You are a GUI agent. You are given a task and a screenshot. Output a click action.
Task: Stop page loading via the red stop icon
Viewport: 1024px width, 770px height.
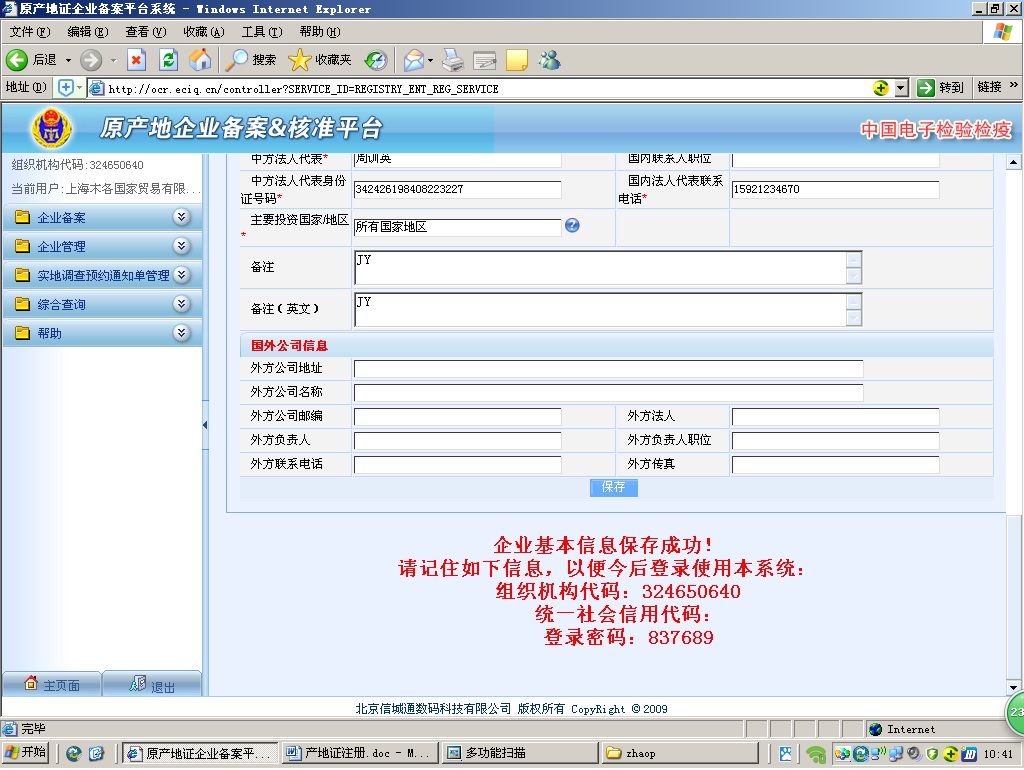click(135, 60)
